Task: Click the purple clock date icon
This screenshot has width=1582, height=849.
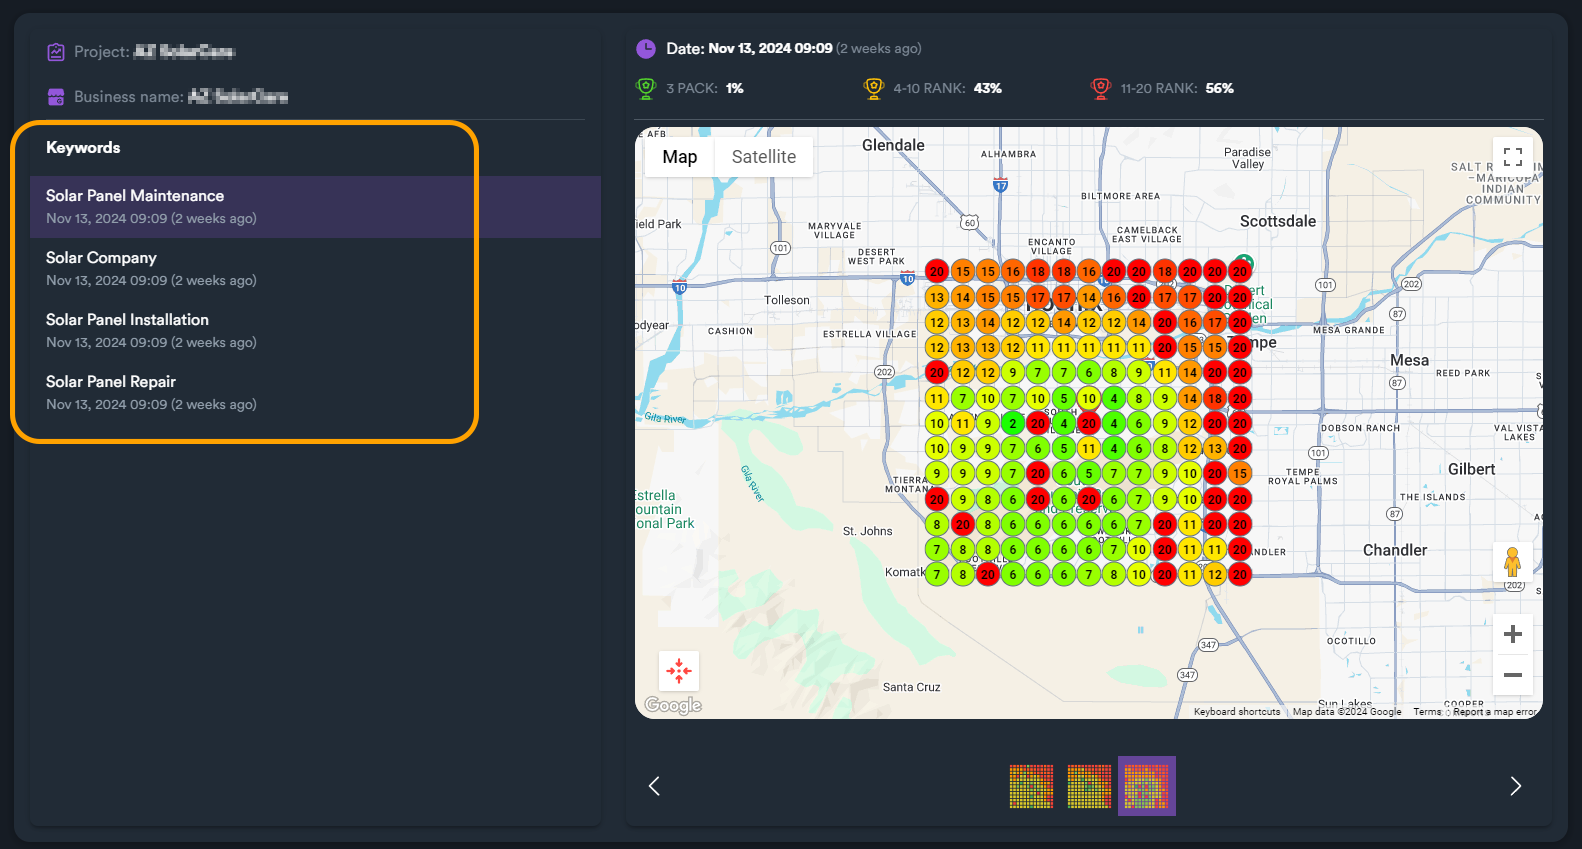Action: pos(646,48)
